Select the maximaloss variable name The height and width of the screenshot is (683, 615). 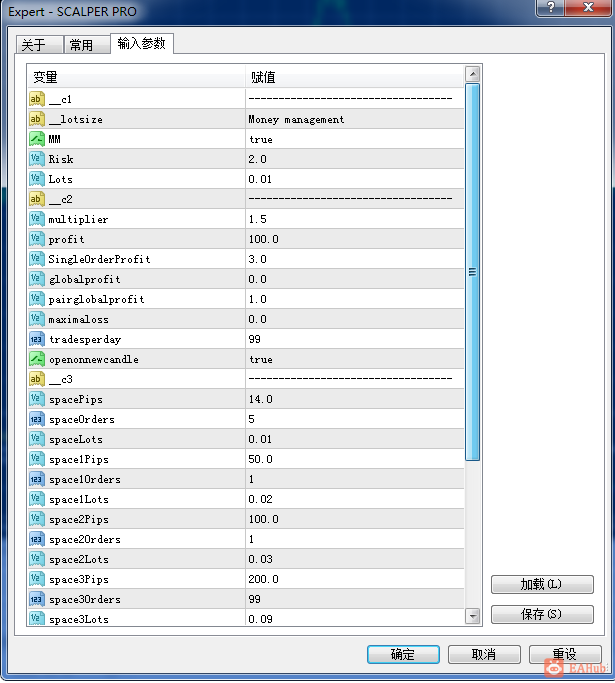[x=78, y=319]
